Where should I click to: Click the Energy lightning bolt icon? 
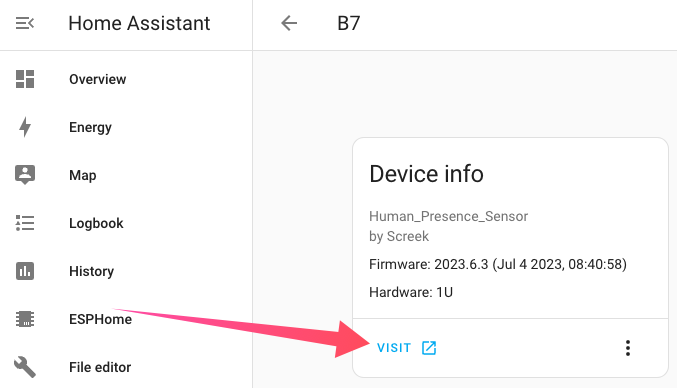[x=25, y=127]
